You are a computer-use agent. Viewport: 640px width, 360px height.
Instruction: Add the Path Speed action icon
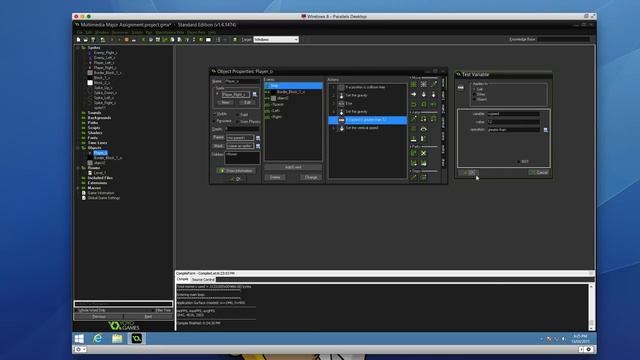tap(424, 163)
